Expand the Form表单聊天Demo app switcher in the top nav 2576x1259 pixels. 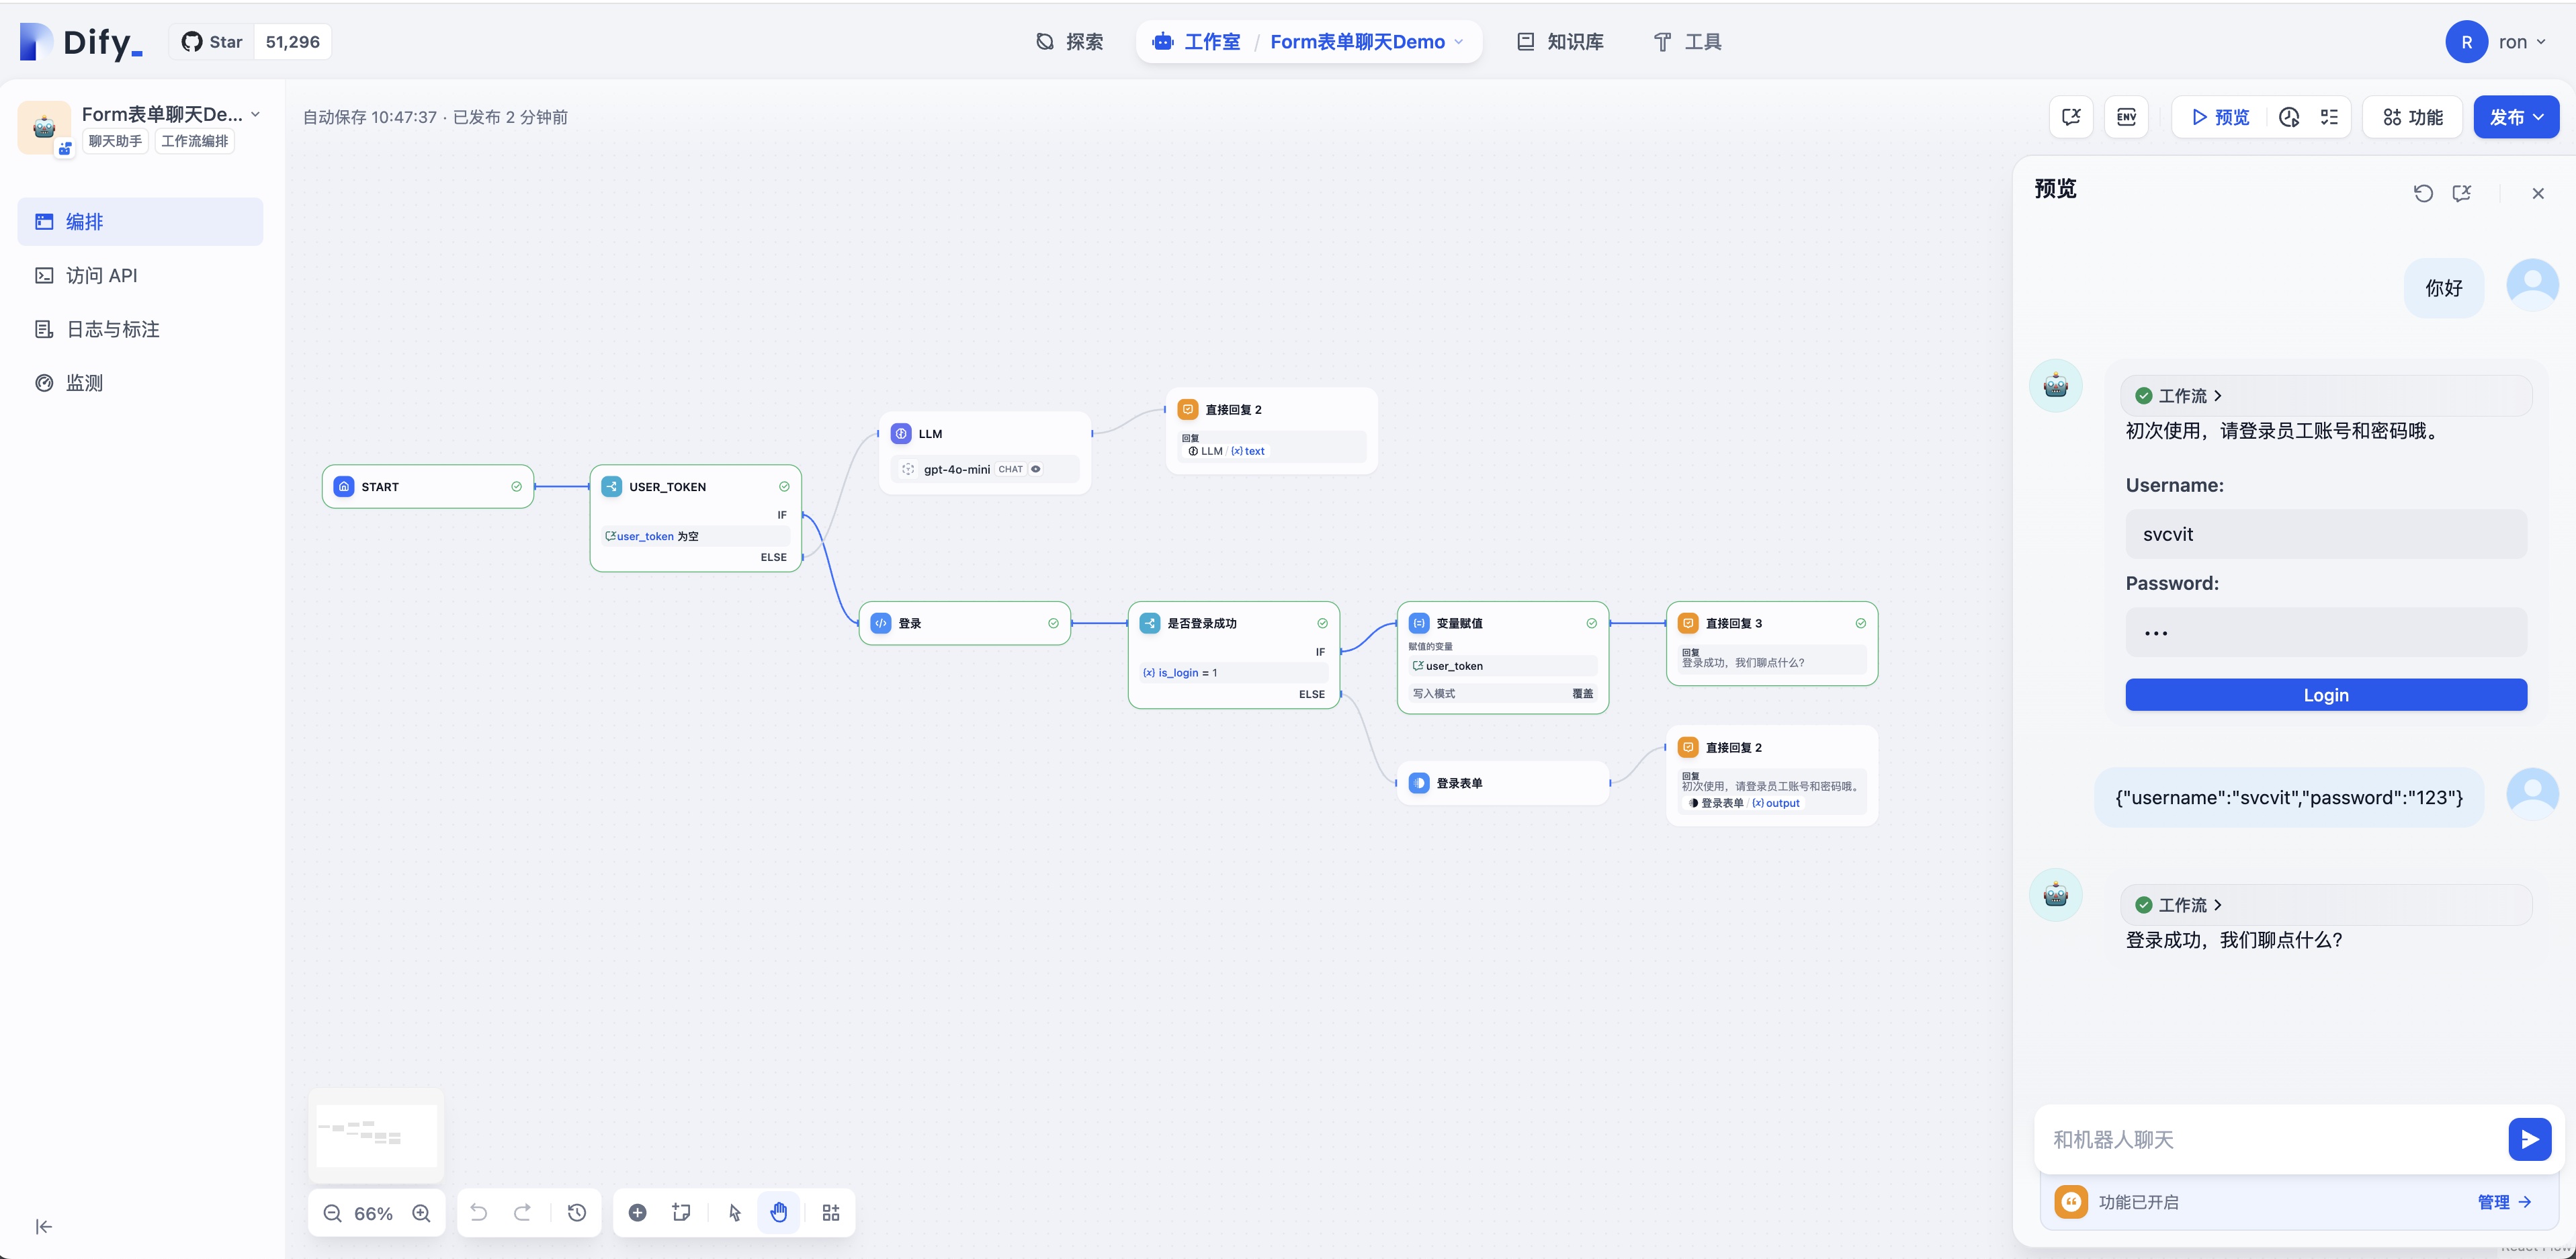(1366, 42)
